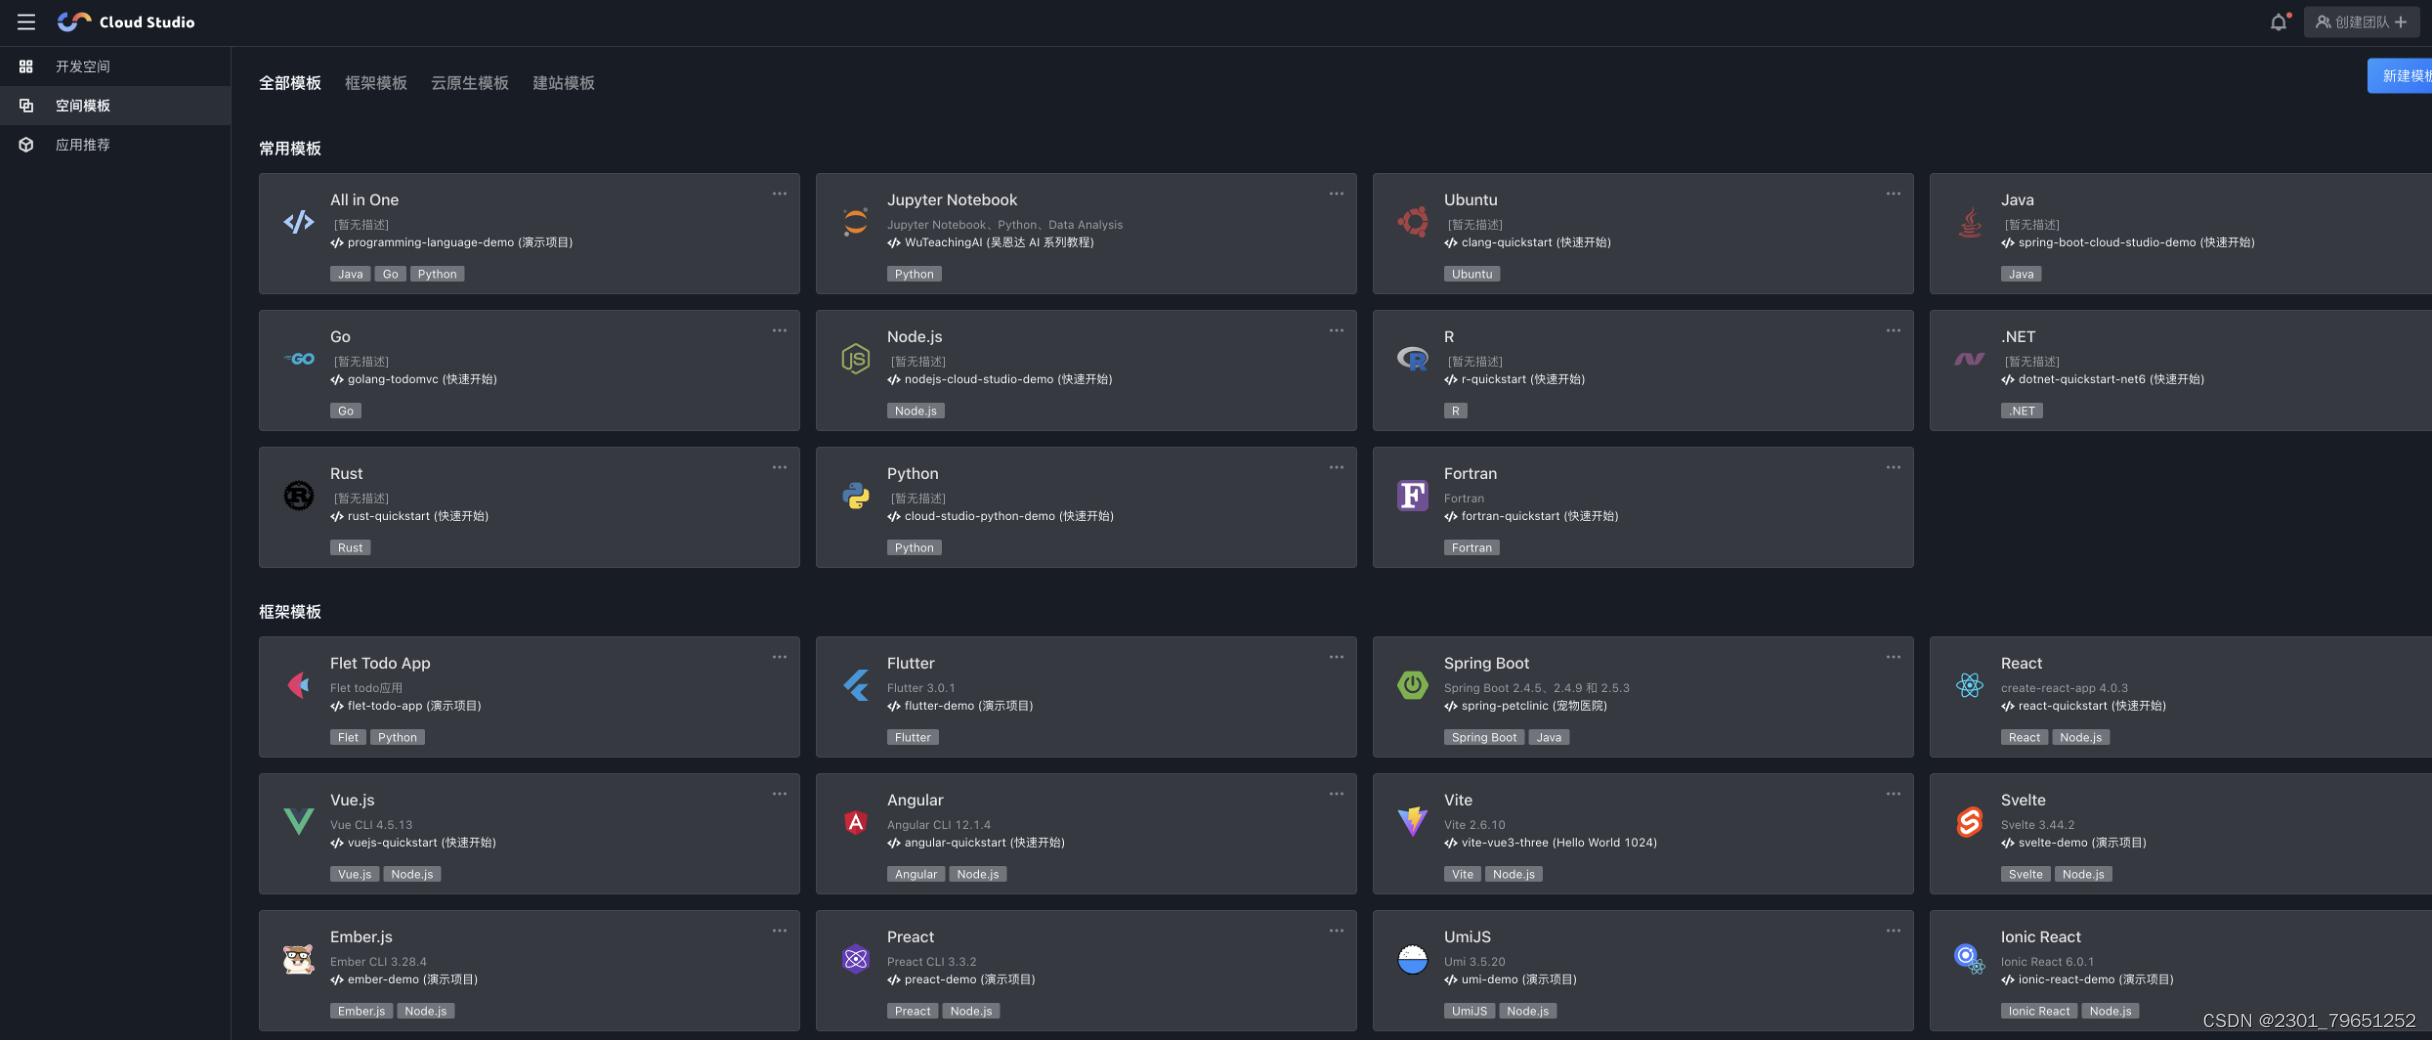Click the Svelte 3.44.2 version text
The image size is (2432, 1040).
click(2038, 825)
